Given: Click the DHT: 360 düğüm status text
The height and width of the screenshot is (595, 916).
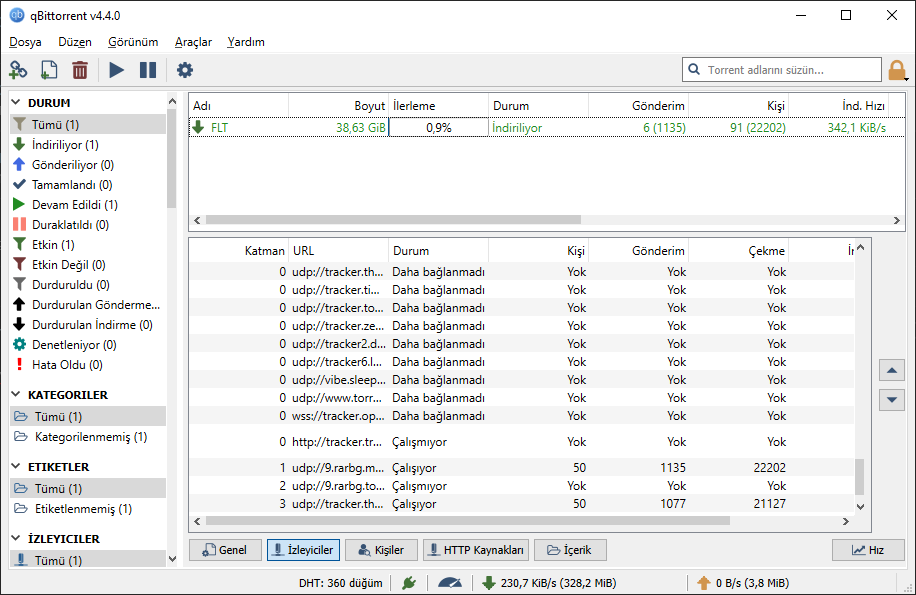Looking at the screenshot, I should 341,583.
